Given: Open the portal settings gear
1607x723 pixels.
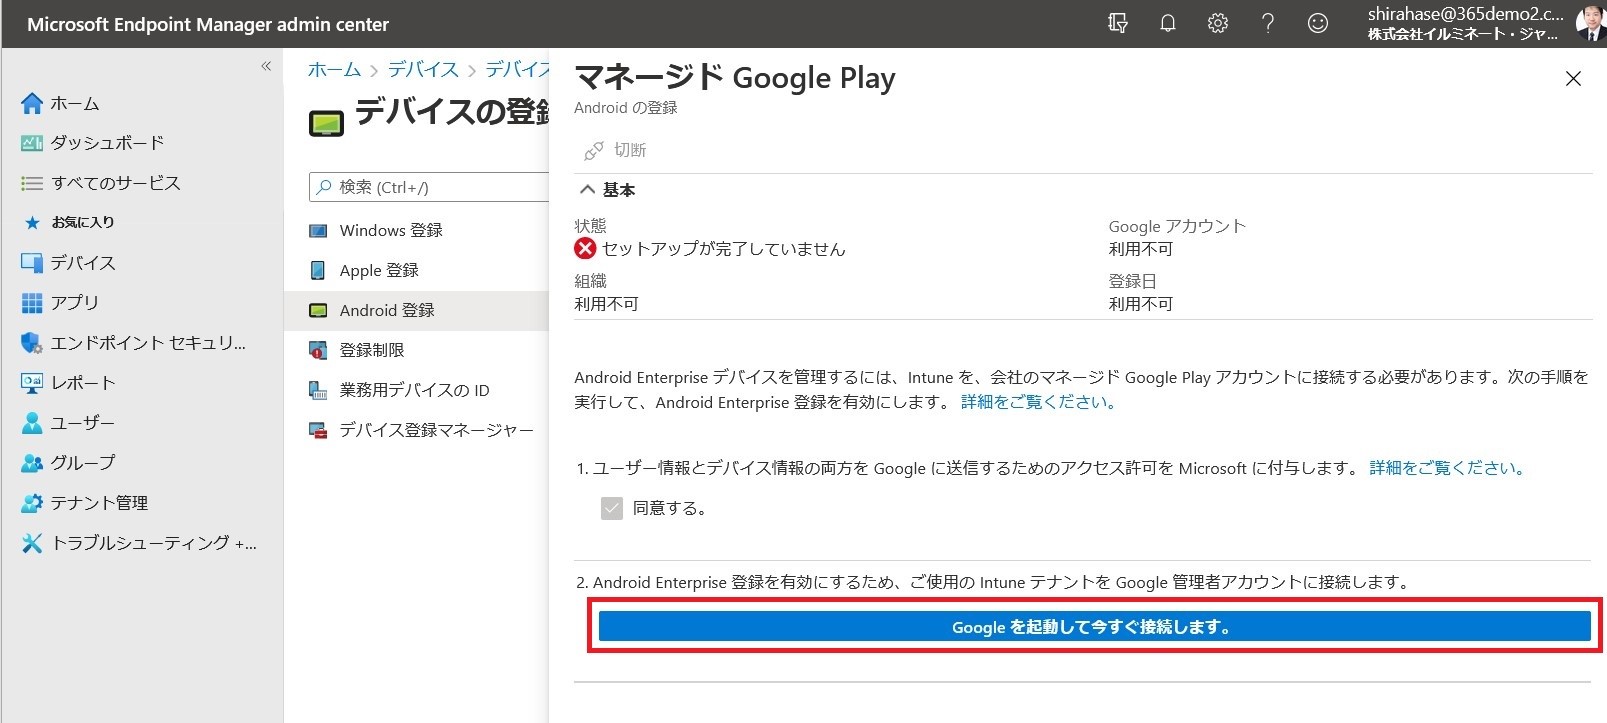Looking at the screenshot, I should click(x=1218, y=23).
